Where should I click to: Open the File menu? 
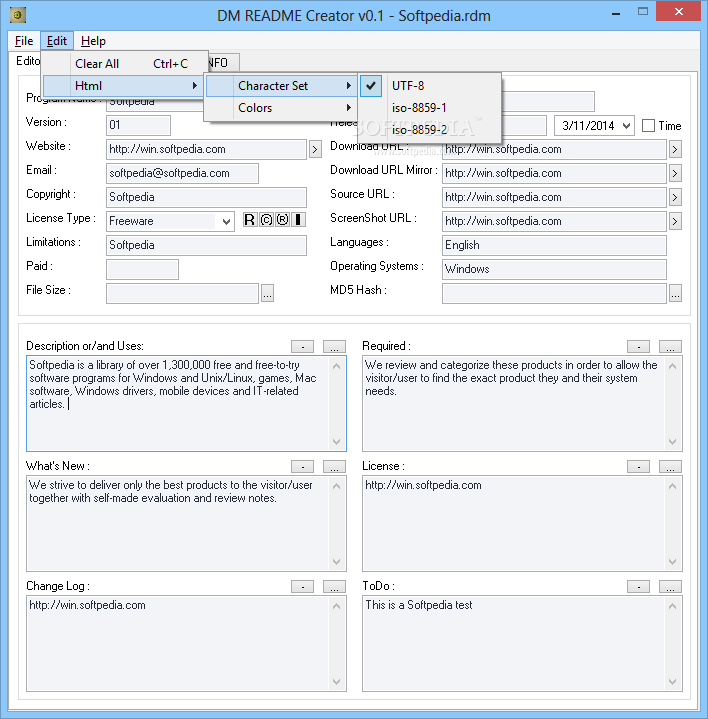[x=24, y=41]
